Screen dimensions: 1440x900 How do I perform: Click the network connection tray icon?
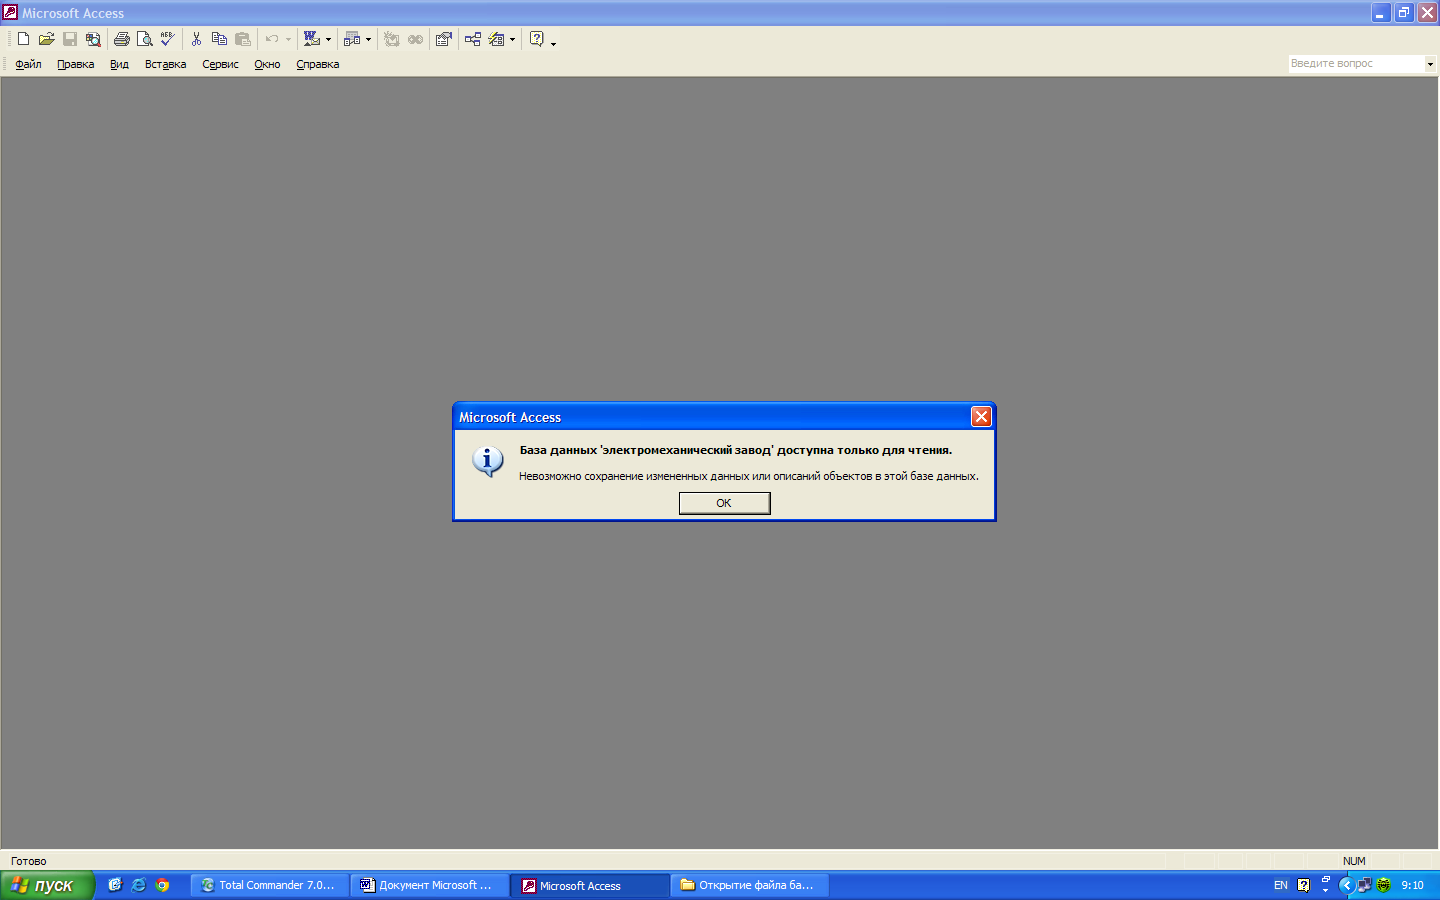(x=1364, y=885)
